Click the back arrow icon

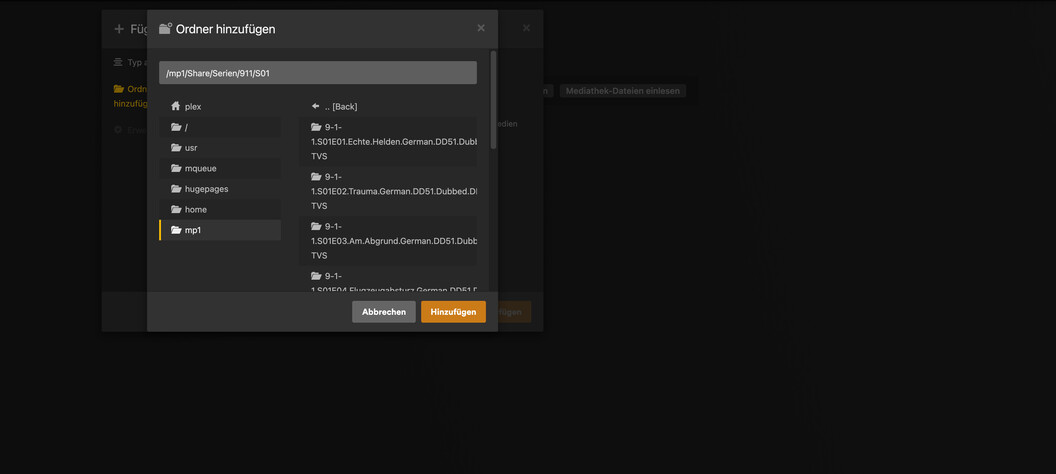pos(315,106)
